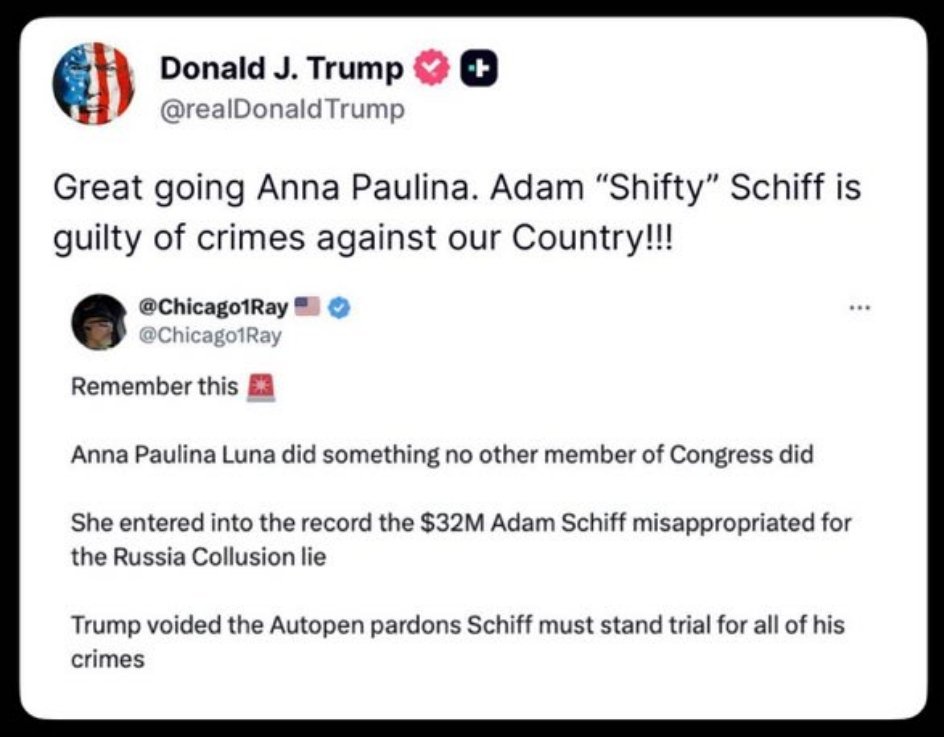
Task: Click the red siren emoji
Action: [259, 387]
